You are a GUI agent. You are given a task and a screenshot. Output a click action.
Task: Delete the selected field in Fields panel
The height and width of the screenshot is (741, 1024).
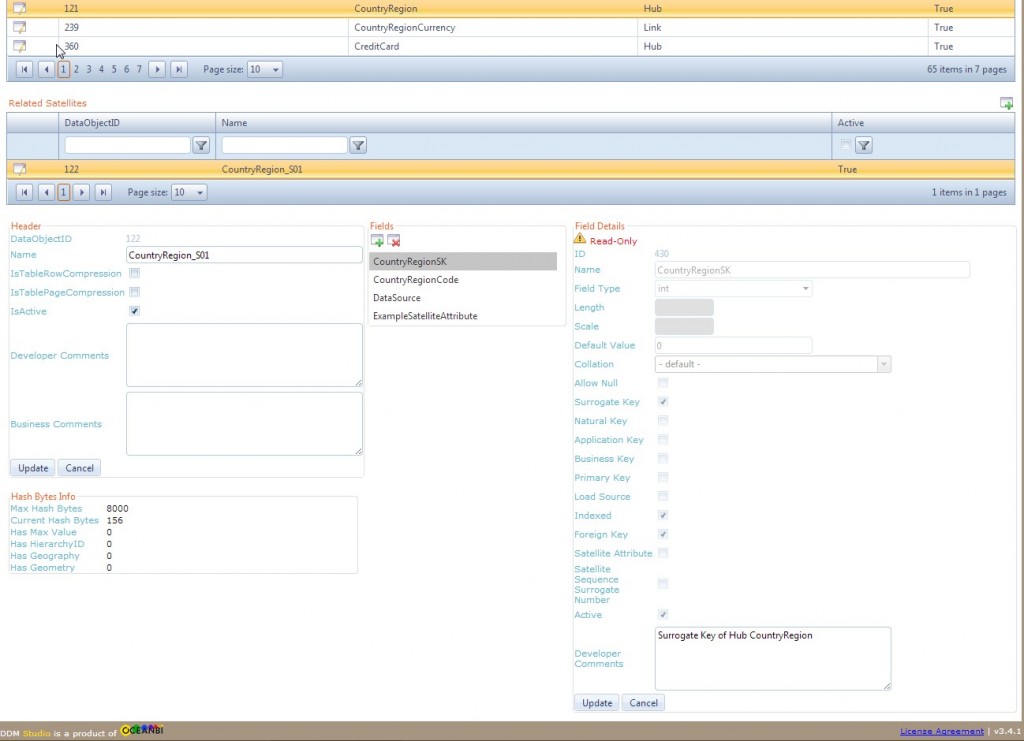[394, 241]
